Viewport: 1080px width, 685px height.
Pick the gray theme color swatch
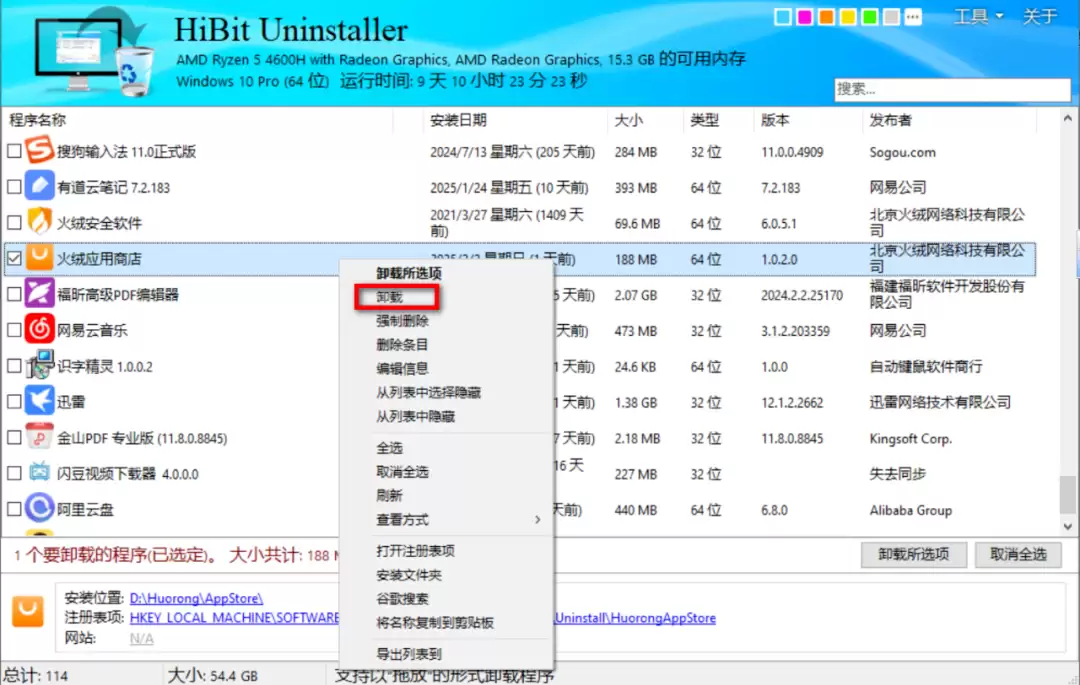pyautogui.click(x=891, y=17)
